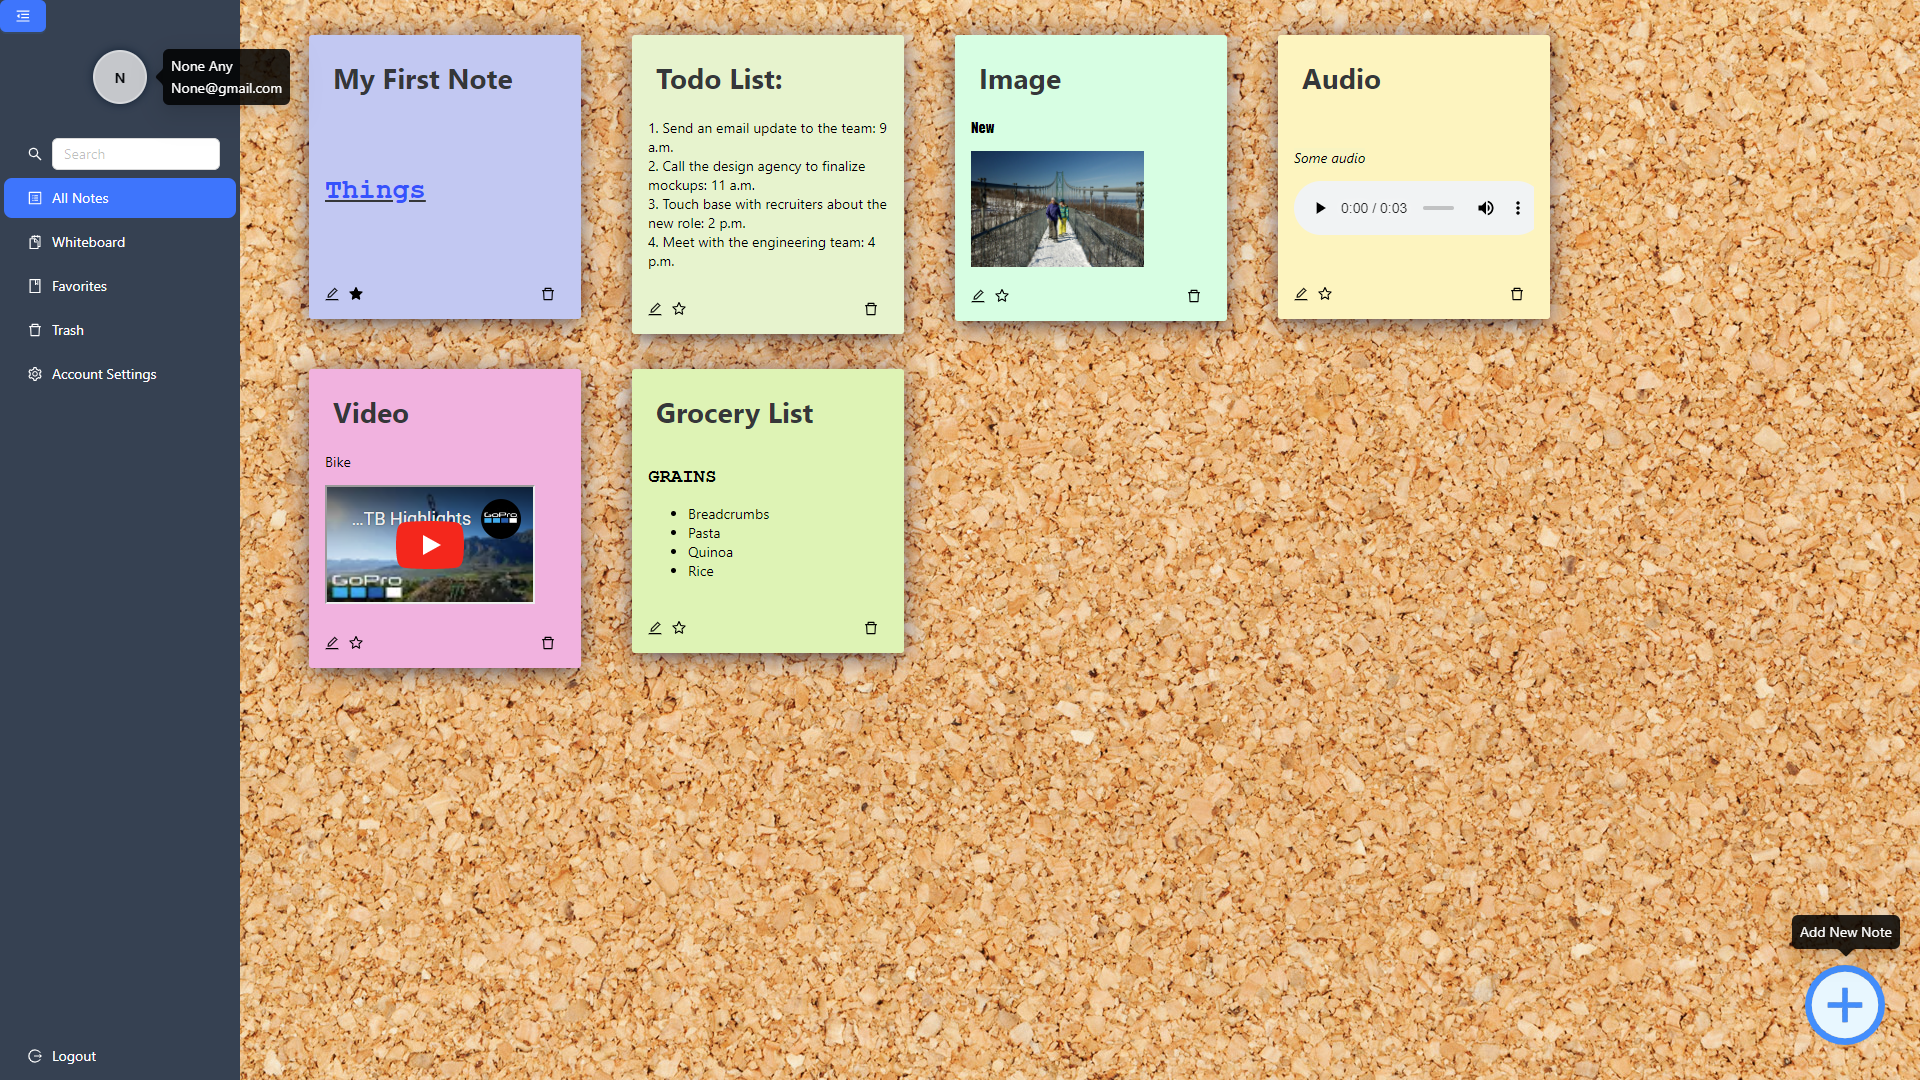Unfavorite My First Note star

[356, 294]
